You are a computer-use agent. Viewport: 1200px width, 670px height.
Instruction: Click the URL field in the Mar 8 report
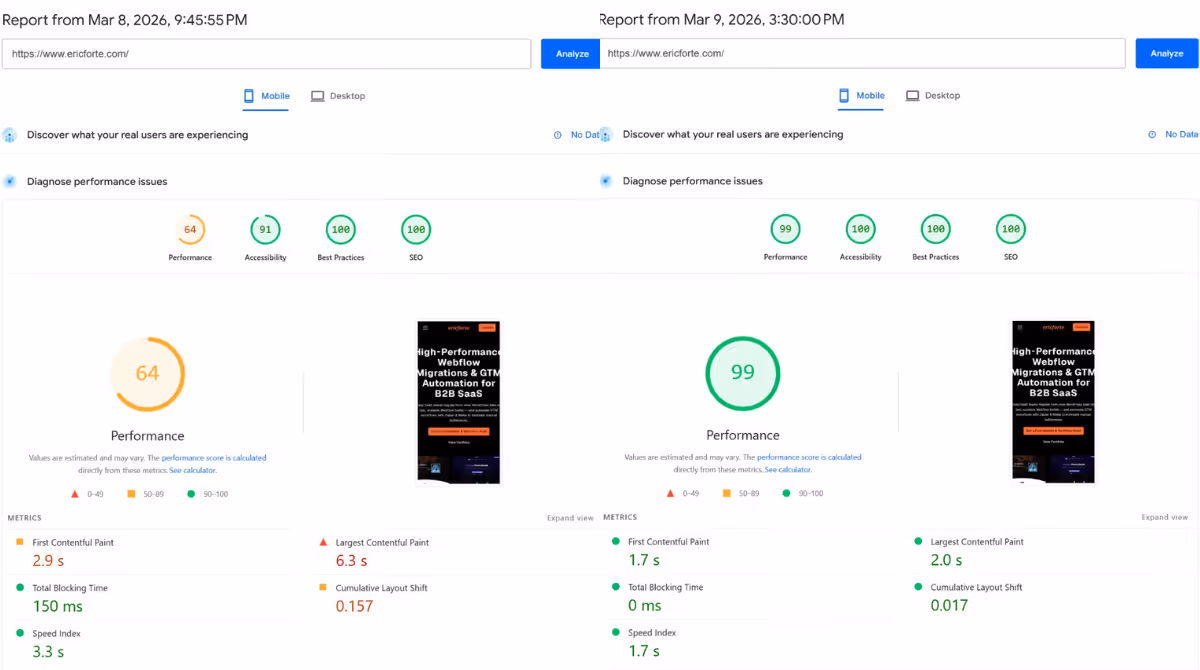tap(266, 54)
